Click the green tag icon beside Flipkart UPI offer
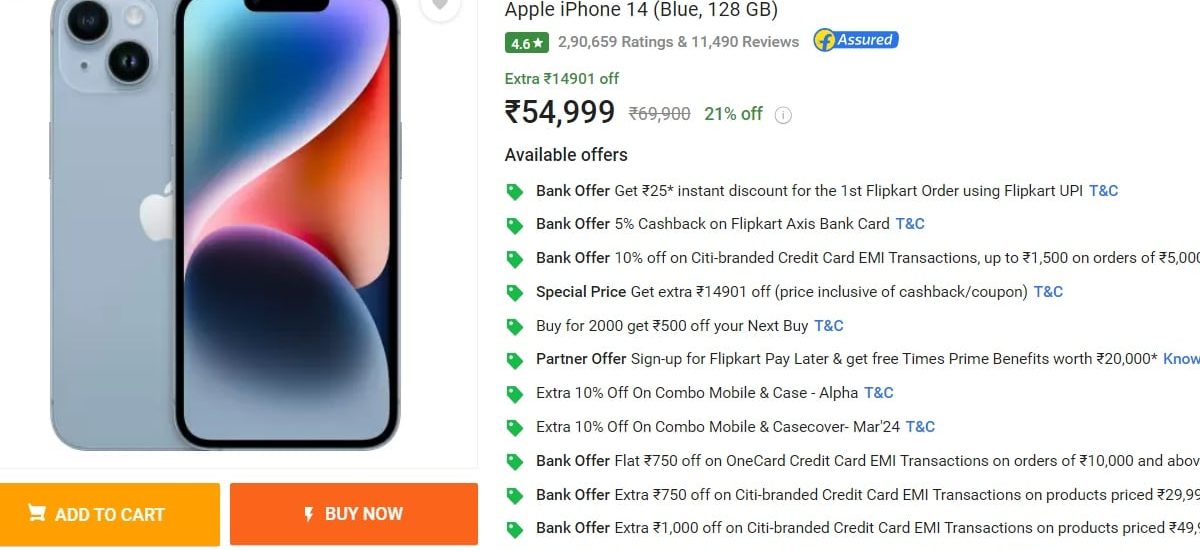1200x550 pixels. tap(514, 191)
